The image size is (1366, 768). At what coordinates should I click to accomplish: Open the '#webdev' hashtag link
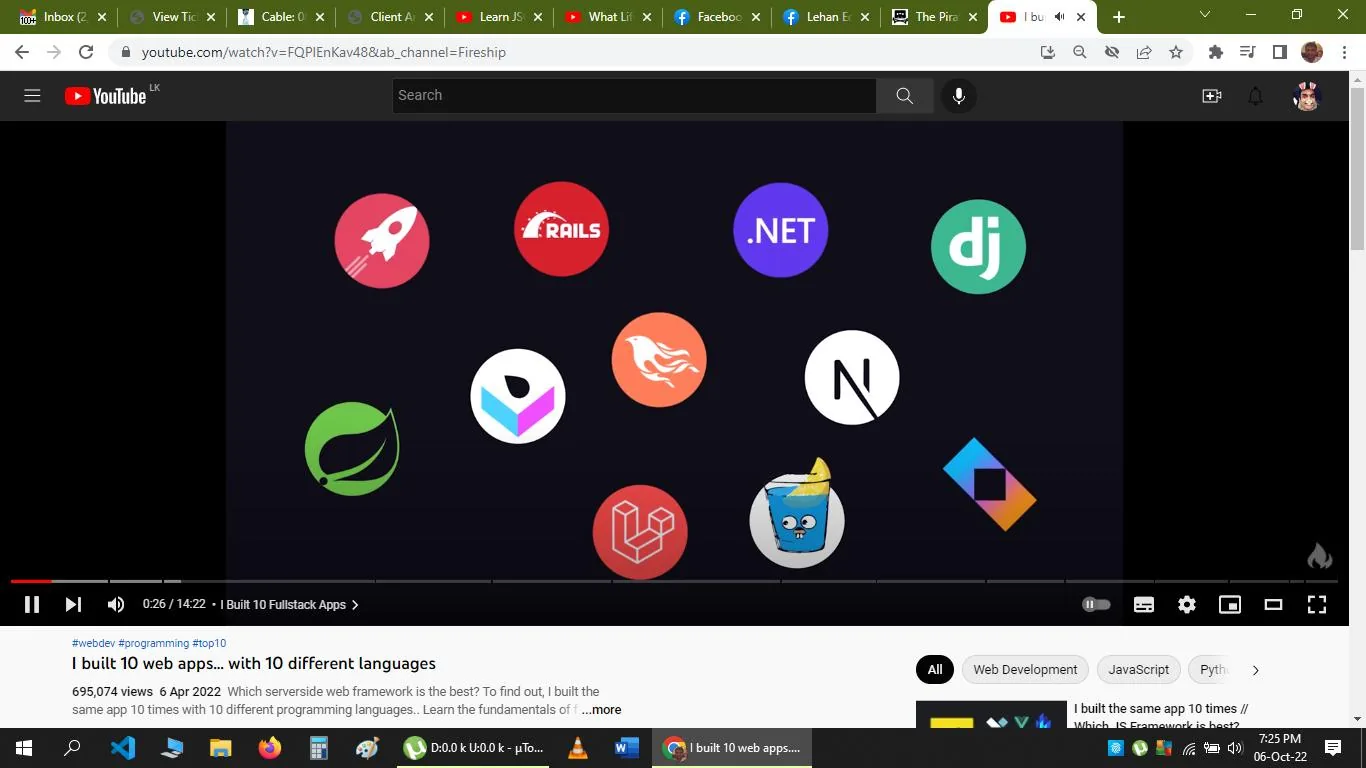[93, 643]
